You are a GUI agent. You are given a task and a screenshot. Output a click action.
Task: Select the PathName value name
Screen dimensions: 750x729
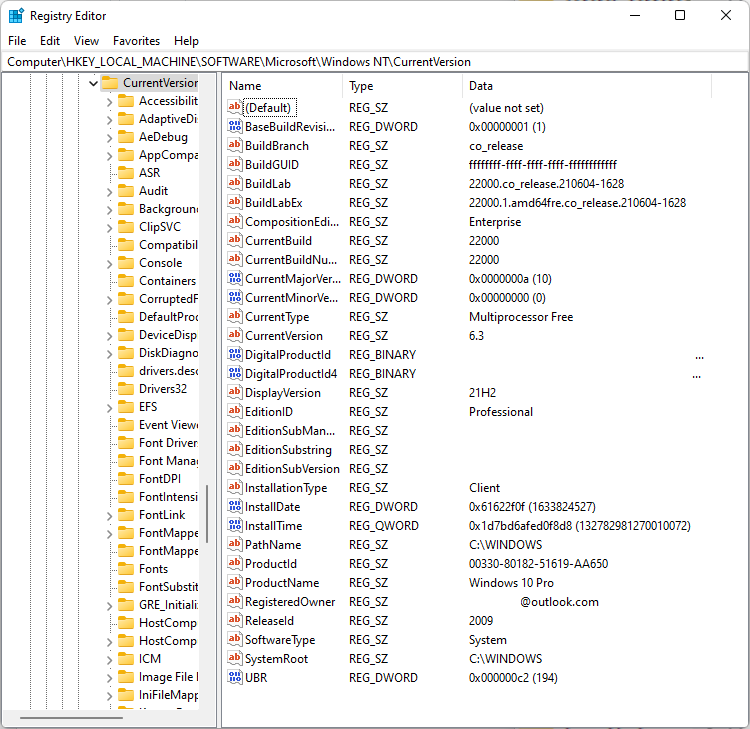(x=273, y=544)
